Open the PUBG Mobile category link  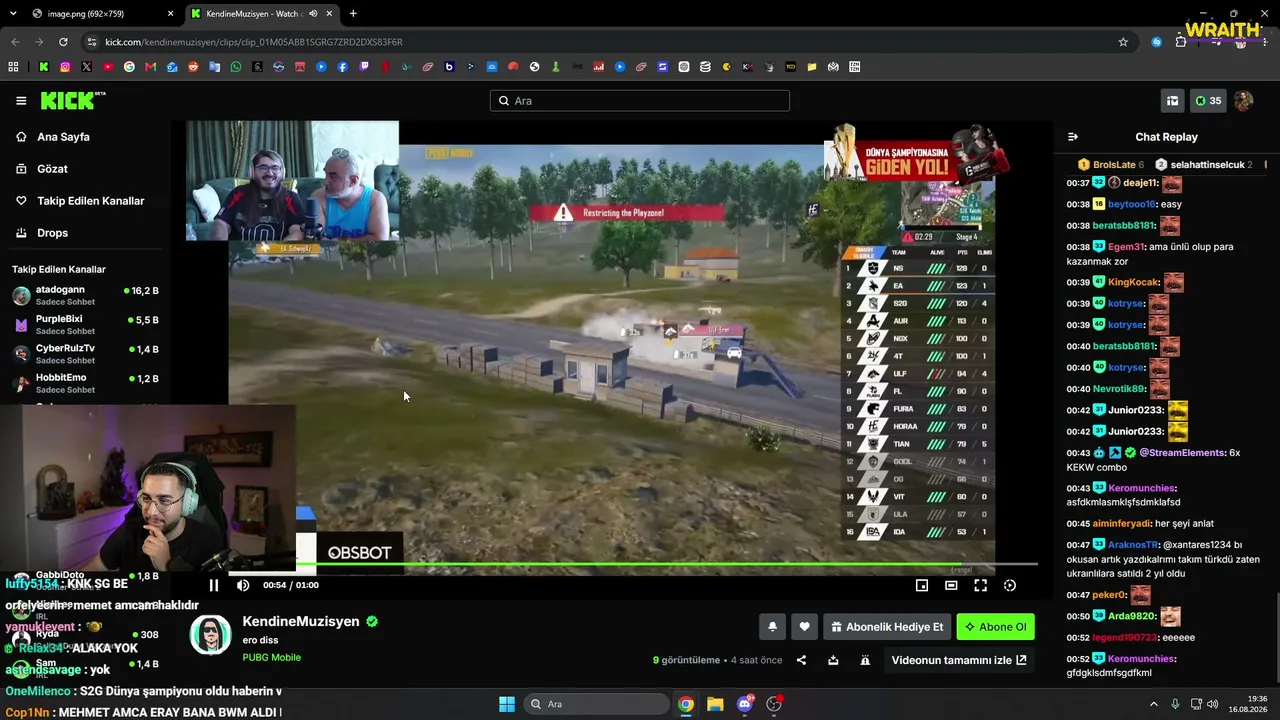pos(271,658)
